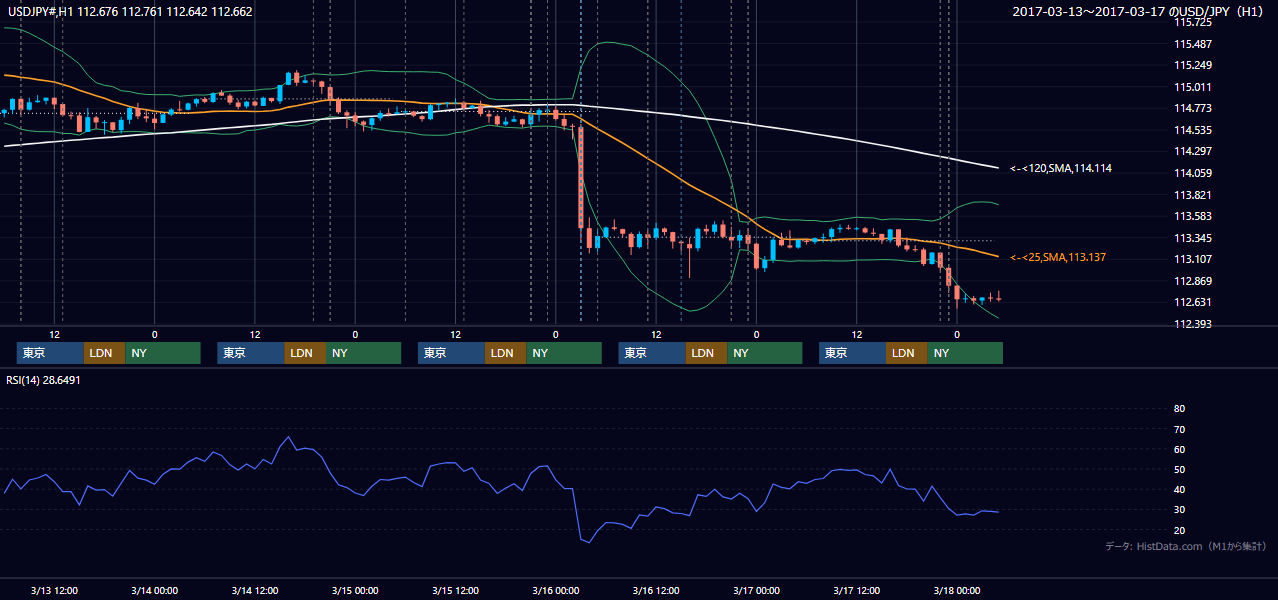Click the 3/15 12:00 date label
The width and height of the screenshot is (1278, 600).
[455, 590]
